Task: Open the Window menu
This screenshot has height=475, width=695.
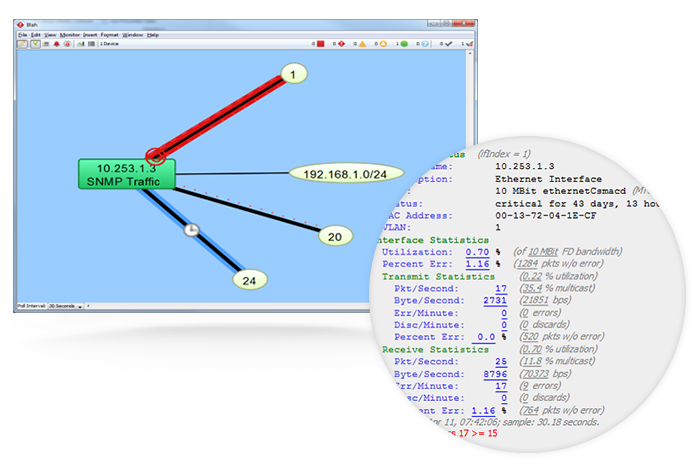Action: point(133,35)
